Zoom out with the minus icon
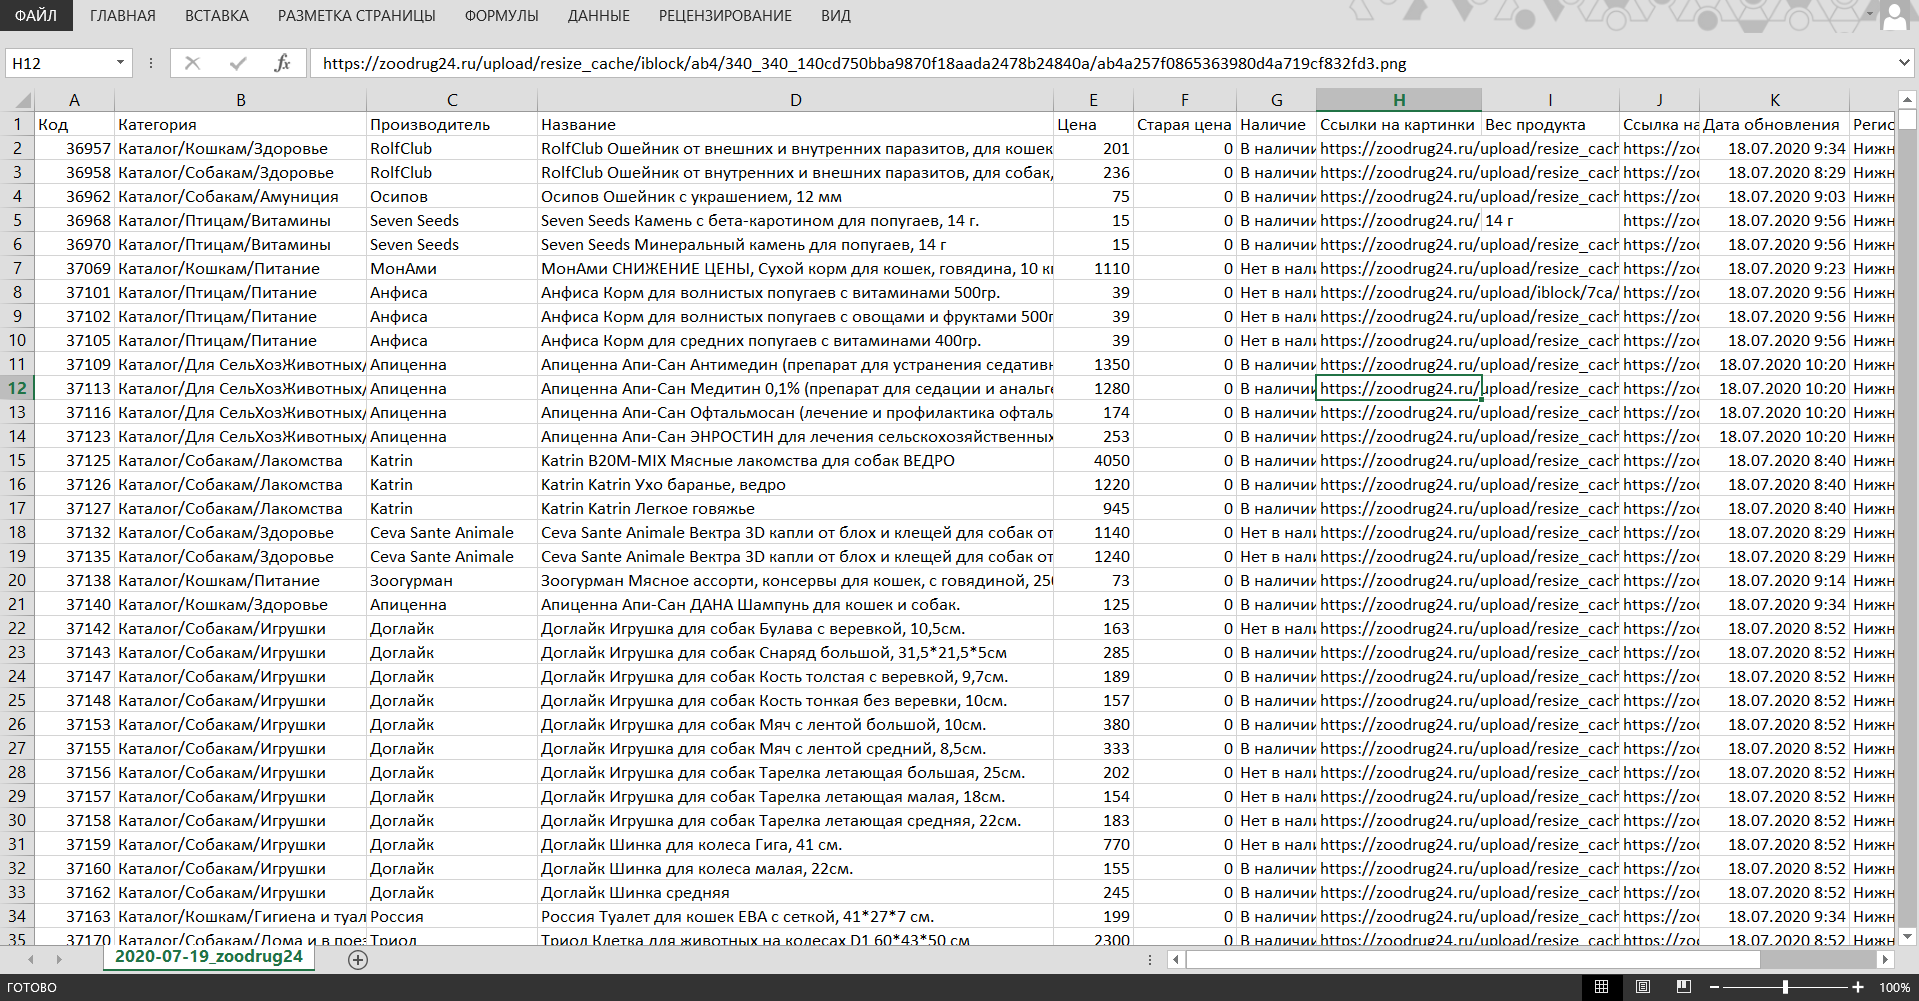The width and height of the screenshot is (1919, 1001). click(1714, 987)
